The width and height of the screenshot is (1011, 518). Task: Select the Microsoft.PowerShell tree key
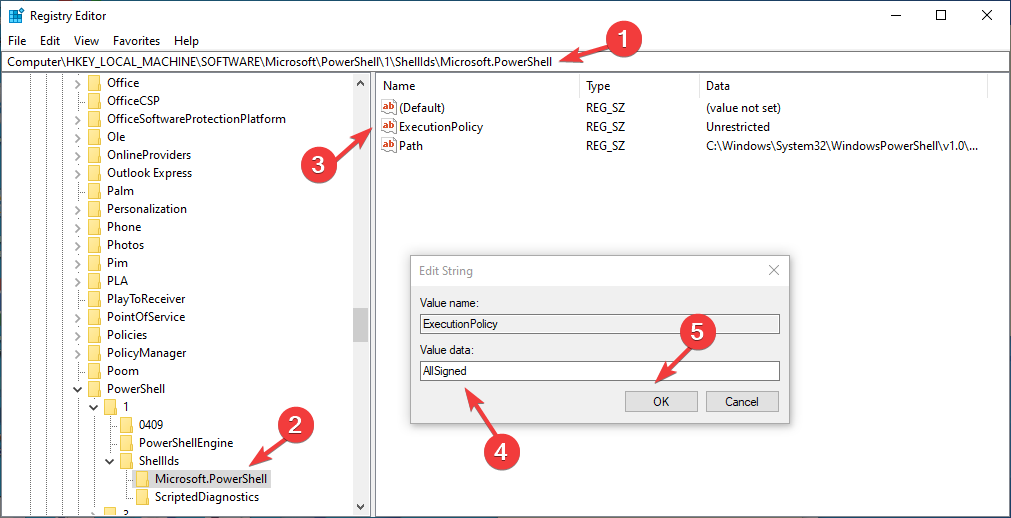[211, 479]
